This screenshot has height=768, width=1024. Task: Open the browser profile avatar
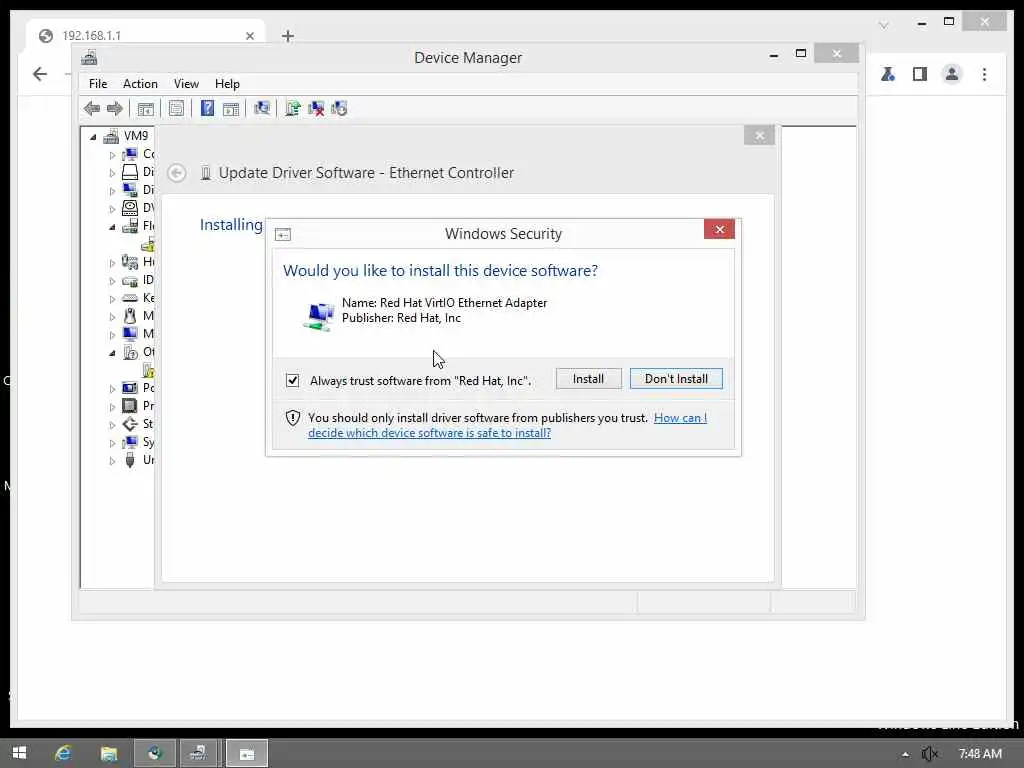[952, 74]
